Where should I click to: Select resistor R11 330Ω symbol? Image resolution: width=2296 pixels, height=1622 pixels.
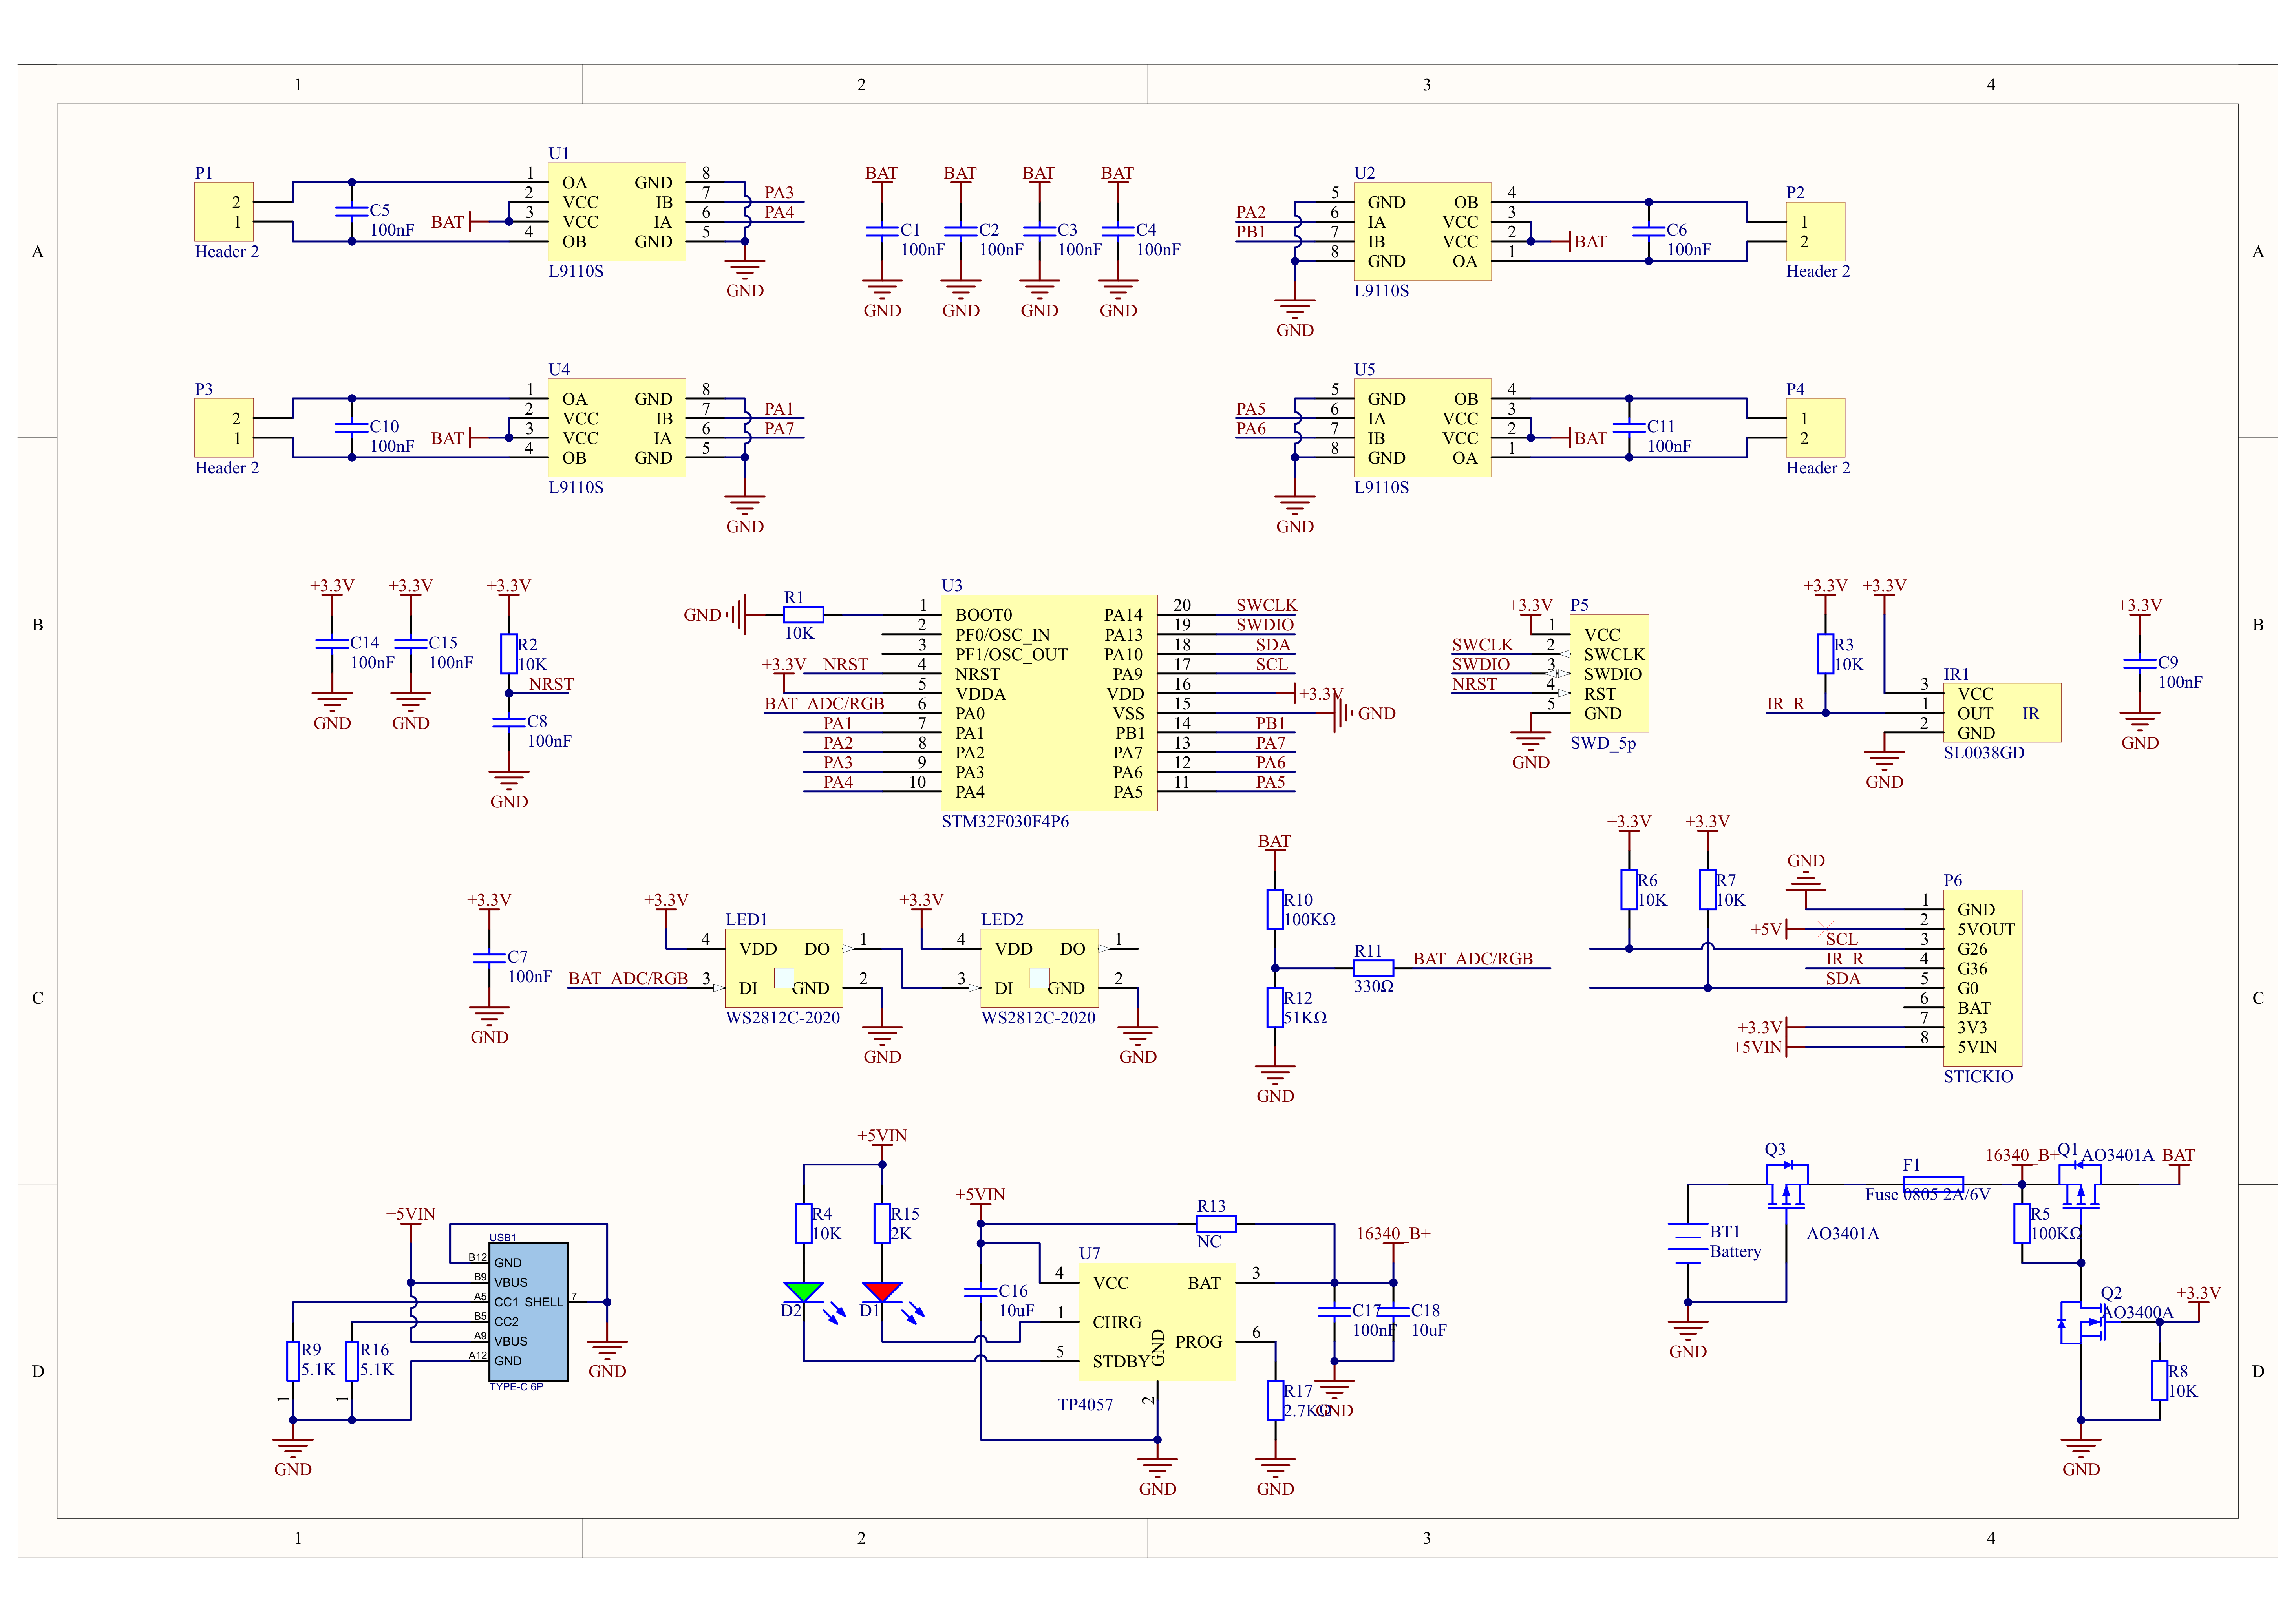click(1374, 968)
